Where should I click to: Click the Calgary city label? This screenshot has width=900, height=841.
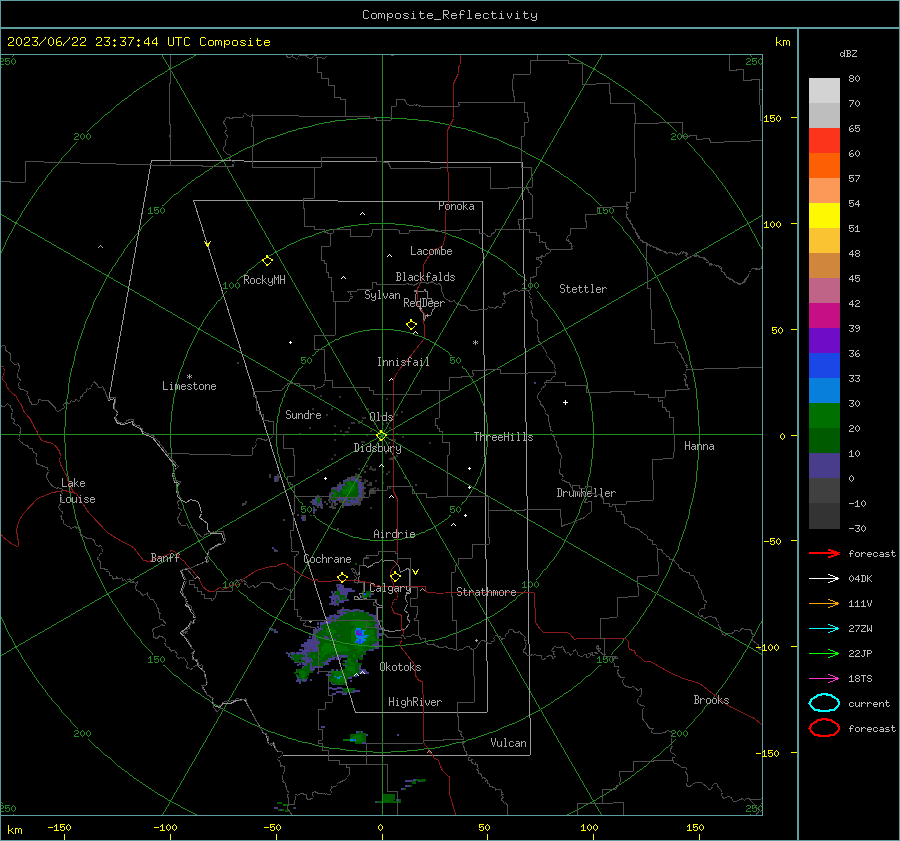pyautogui.click(x=390, y=588)
